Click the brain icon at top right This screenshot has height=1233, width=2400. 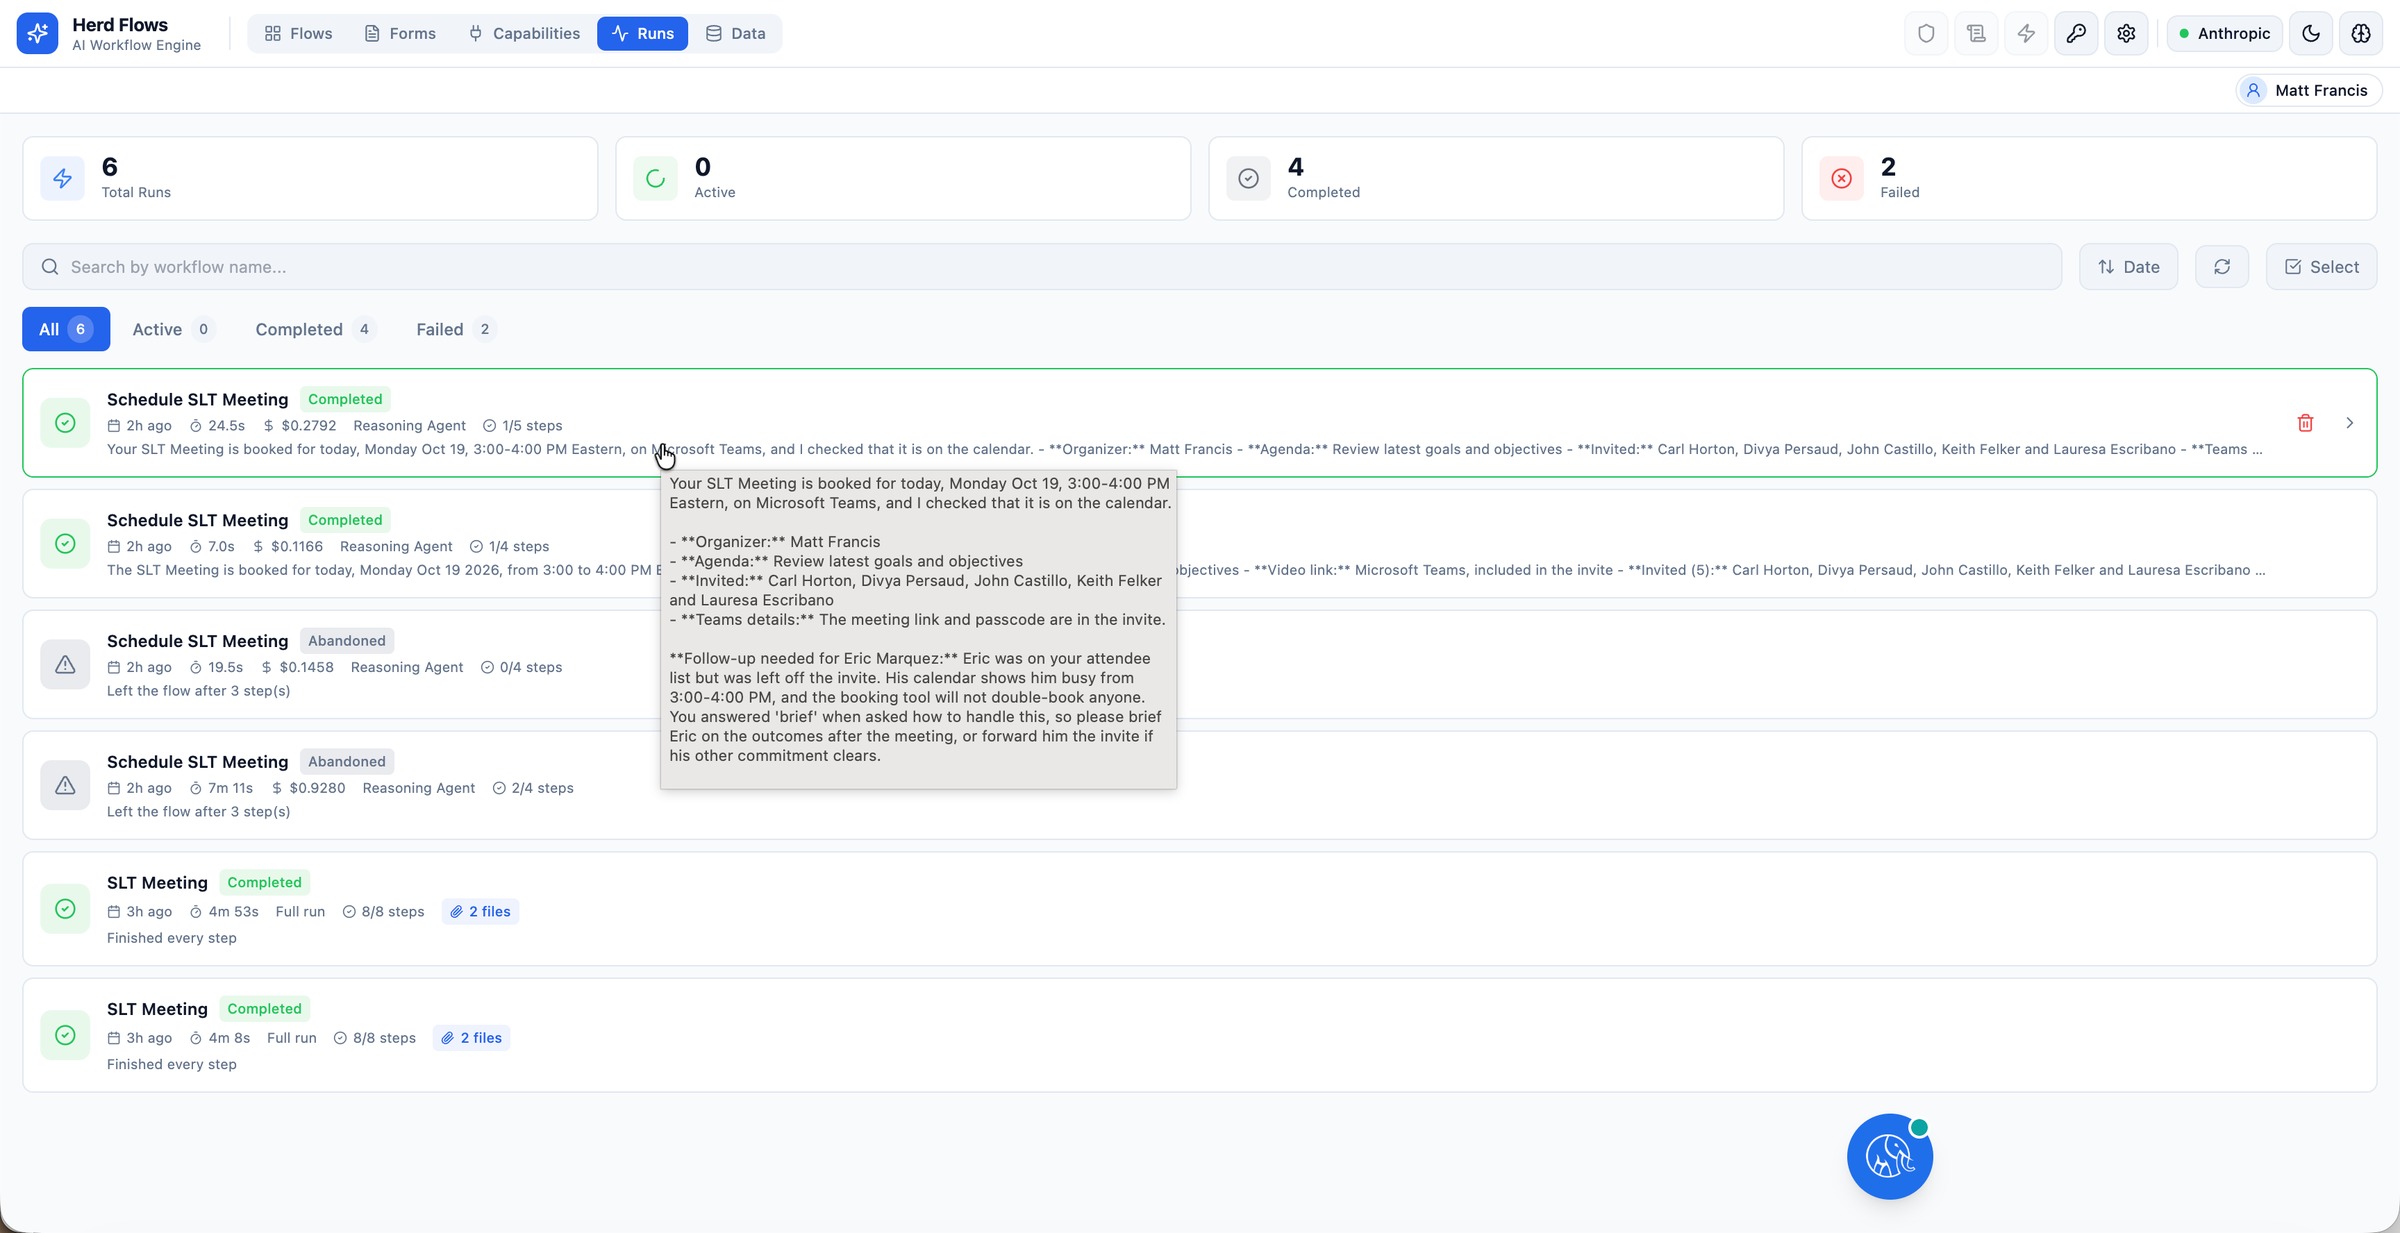(x=2361, y=33)
